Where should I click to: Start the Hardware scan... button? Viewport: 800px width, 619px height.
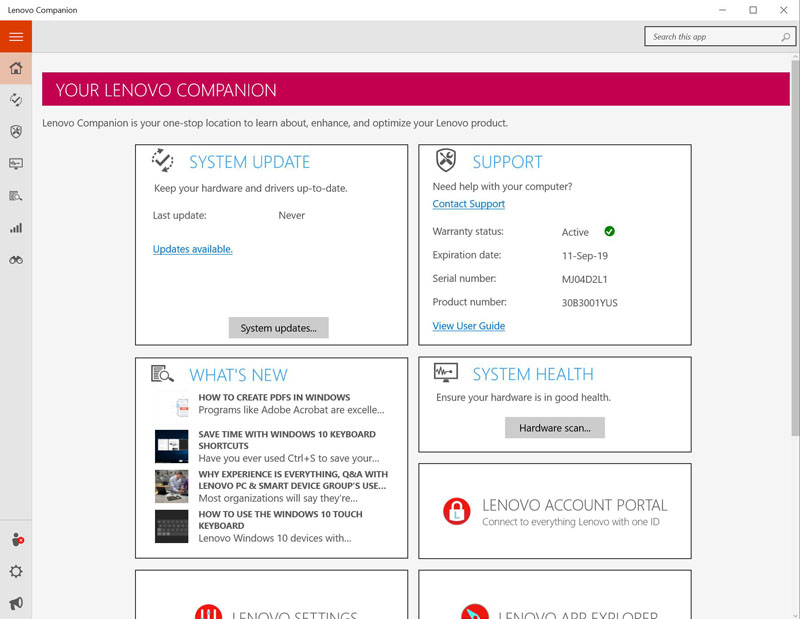(555, 428)
